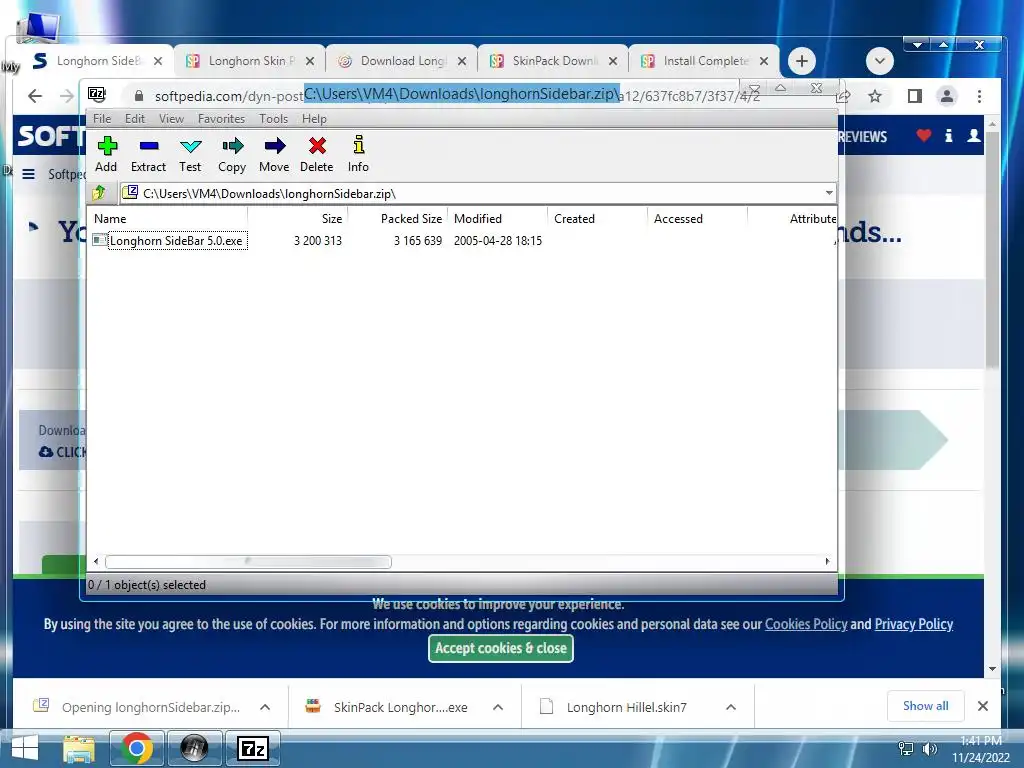Screen dimensions: 1024x768
Task: Switch to the Install Complete tab
Action: [x=705, y=61]
